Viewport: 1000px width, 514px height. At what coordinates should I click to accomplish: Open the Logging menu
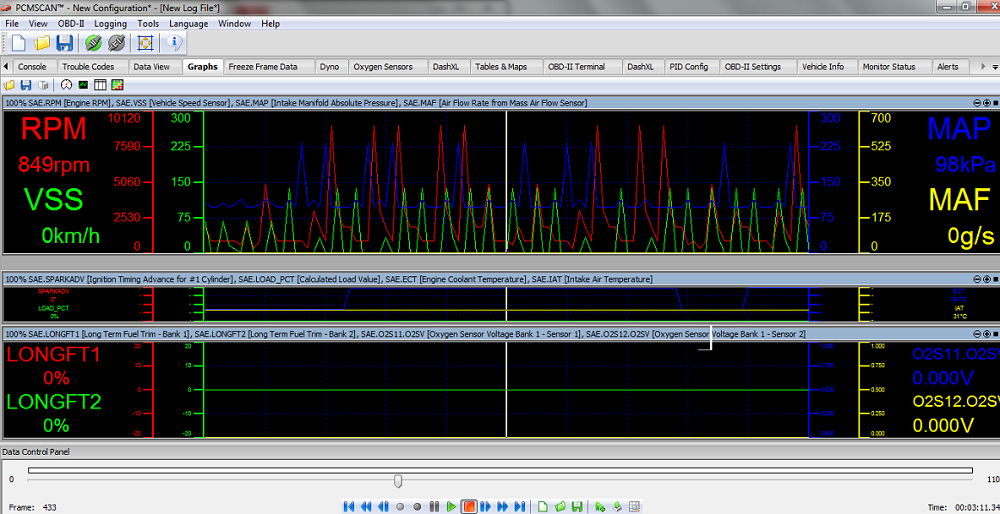(110, 23)
